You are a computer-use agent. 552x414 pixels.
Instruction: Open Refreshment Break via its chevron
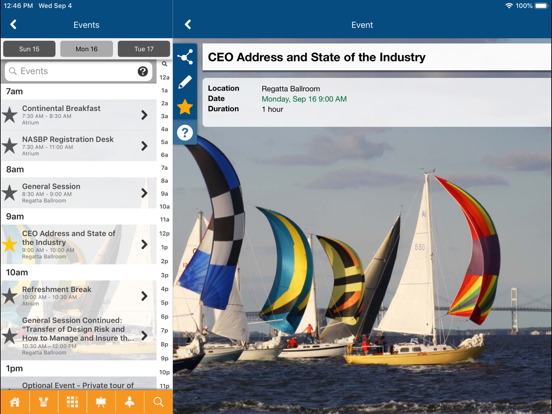click(144, 296)
